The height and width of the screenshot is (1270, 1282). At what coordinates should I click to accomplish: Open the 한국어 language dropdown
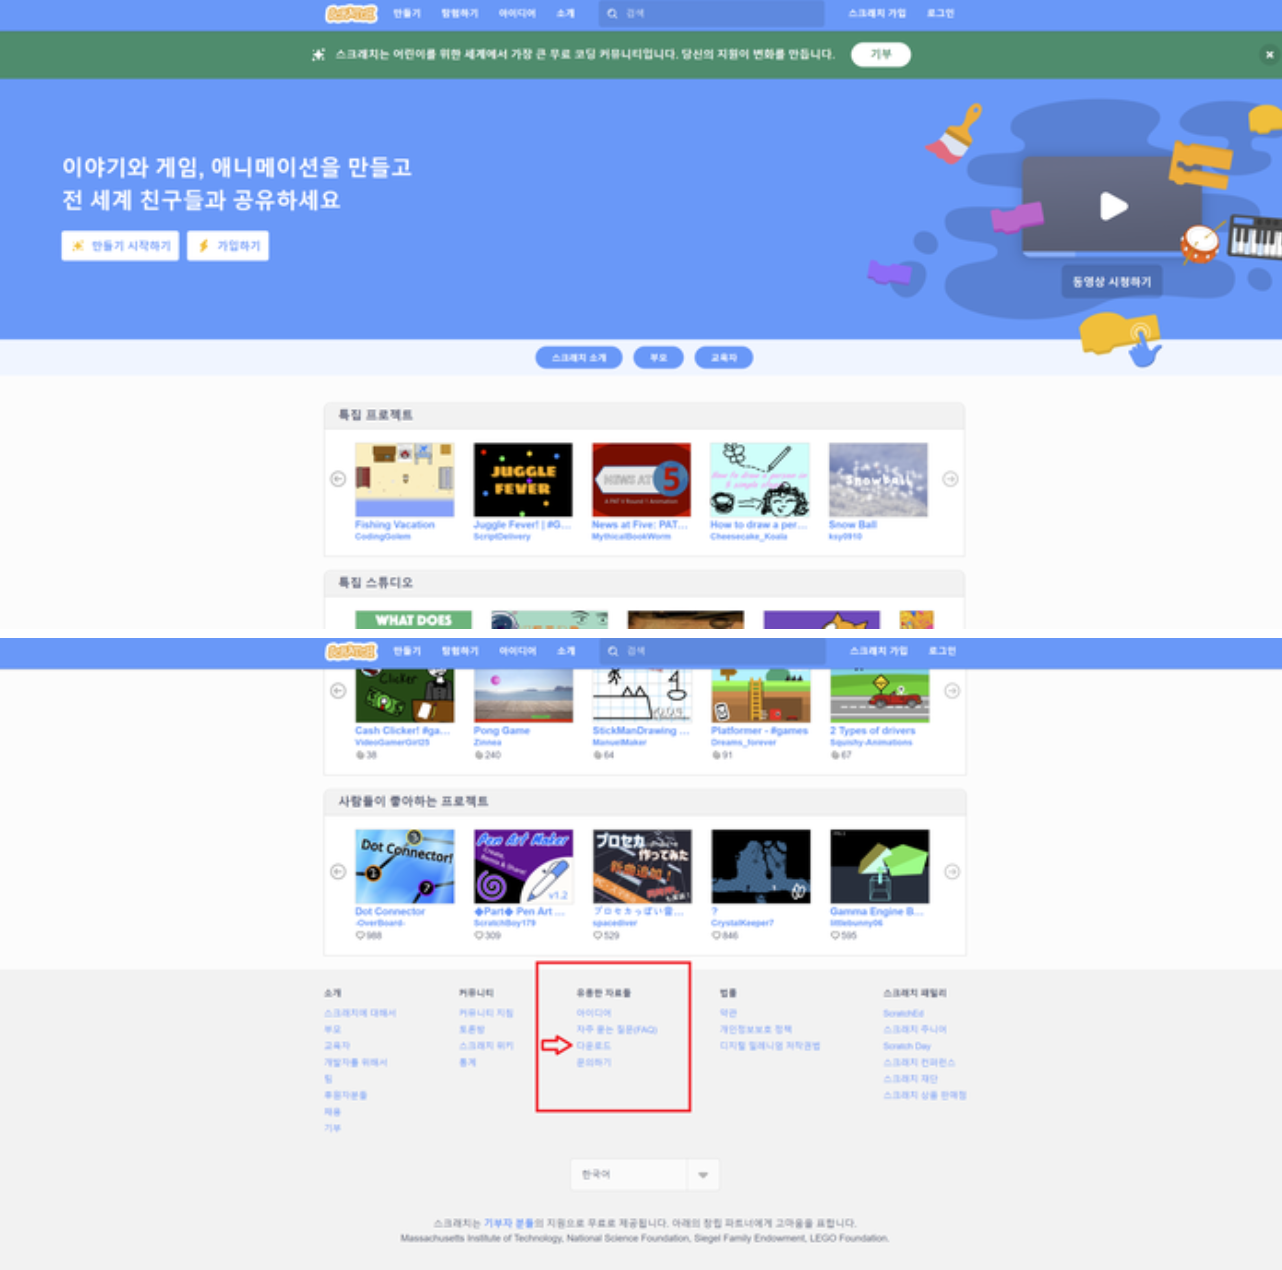pyautogui.click(x=645, y=1174)
